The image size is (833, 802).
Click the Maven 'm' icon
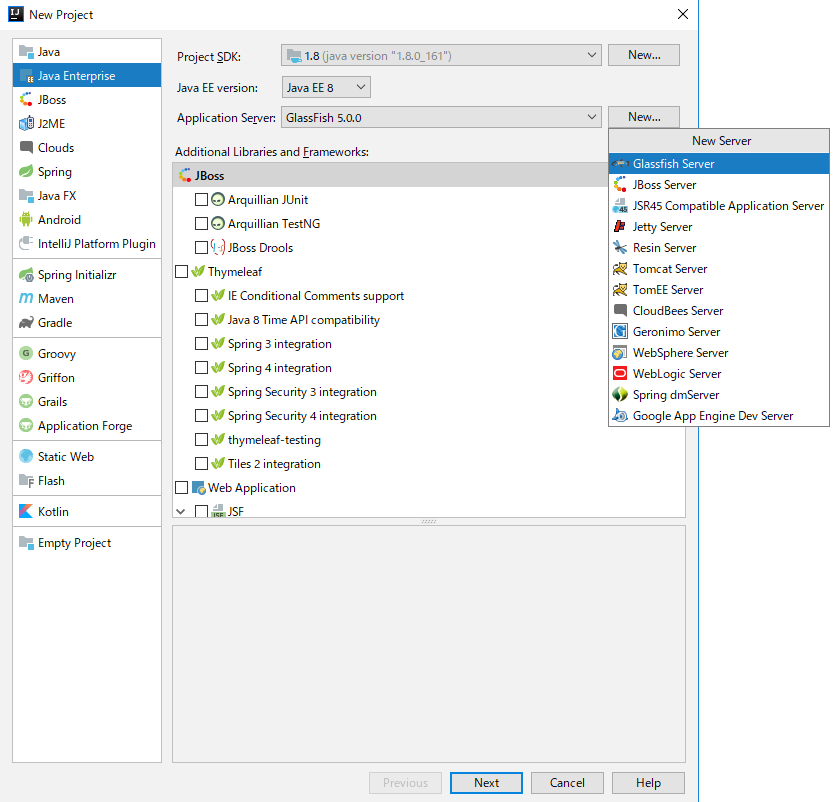[x=26, y=298]
